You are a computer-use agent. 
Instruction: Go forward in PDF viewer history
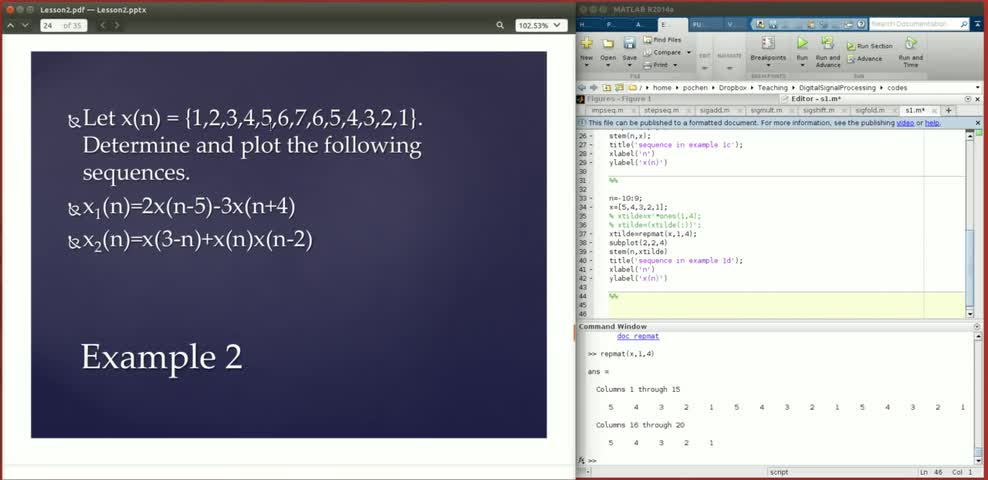[x=117, y=25]
